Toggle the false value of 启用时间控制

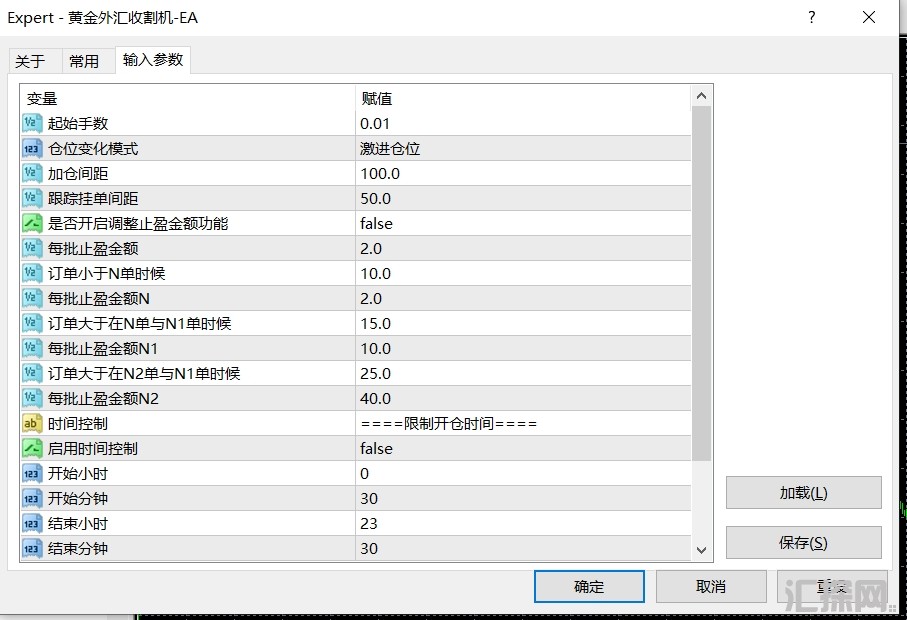[376, 448]
